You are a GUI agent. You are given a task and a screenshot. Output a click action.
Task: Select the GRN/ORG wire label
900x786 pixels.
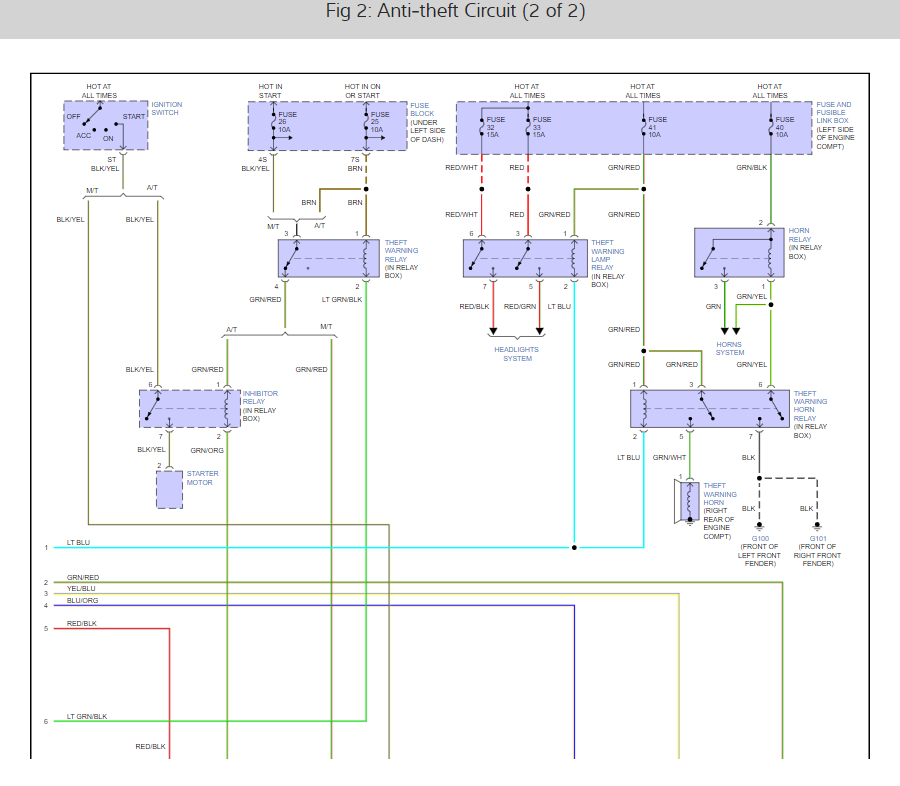207,451
